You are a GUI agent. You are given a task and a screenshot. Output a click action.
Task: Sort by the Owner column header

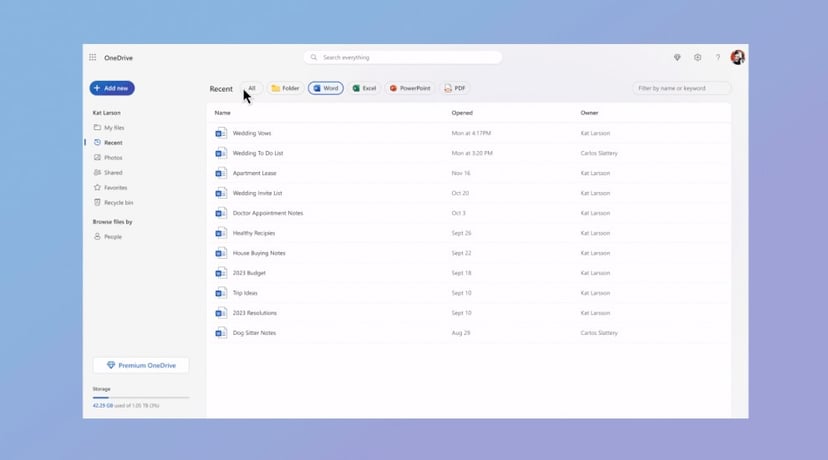(589, 113)
